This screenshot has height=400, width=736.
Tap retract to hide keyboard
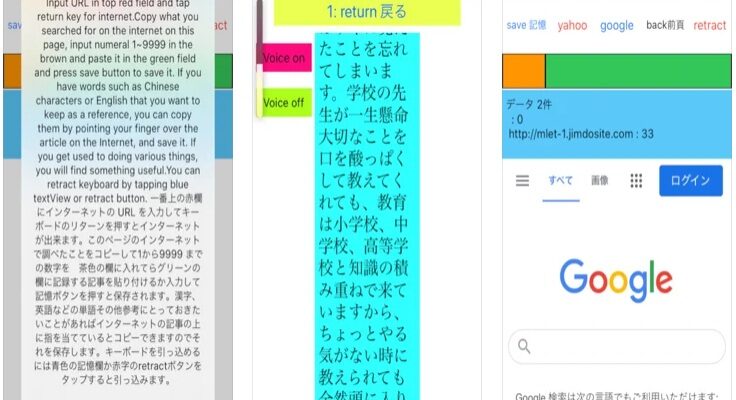710,25
